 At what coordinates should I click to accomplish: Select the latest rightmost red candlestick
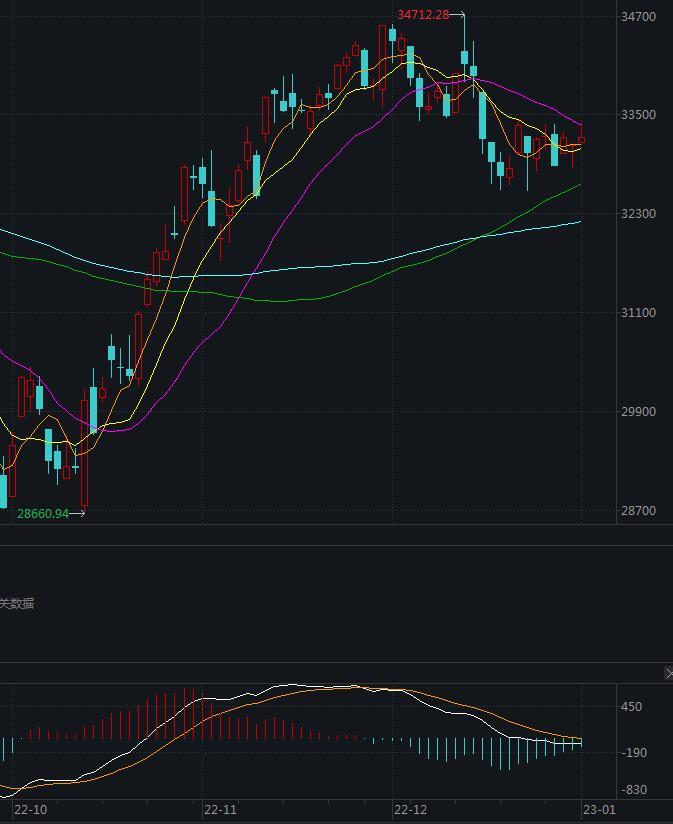point(581,142)
